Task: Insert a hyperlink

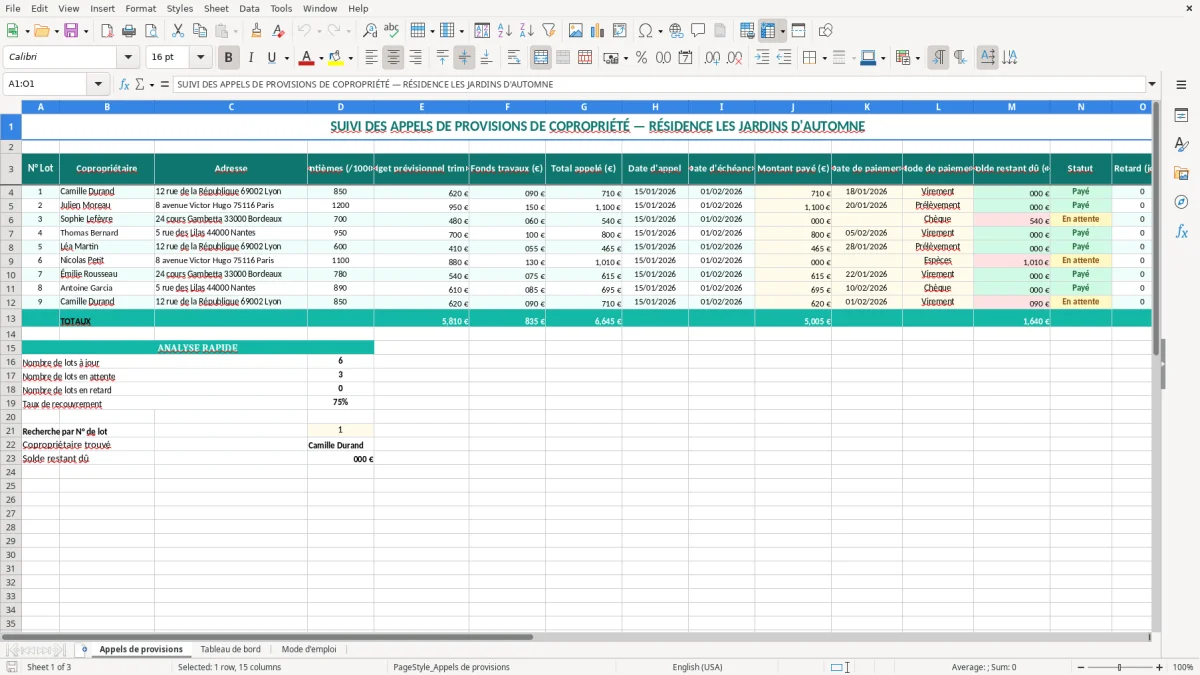Action: 676,31
